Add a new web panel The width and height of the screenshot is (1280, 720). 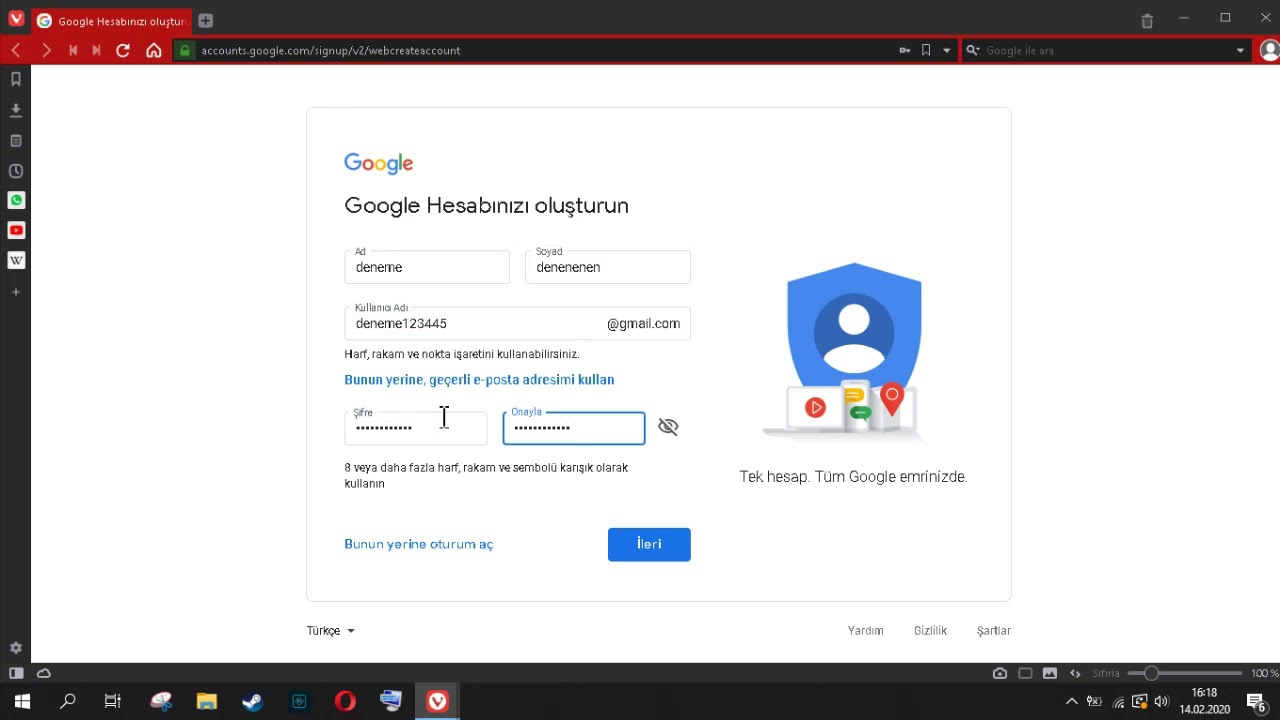pyautogui.click(x=16, y=292)
